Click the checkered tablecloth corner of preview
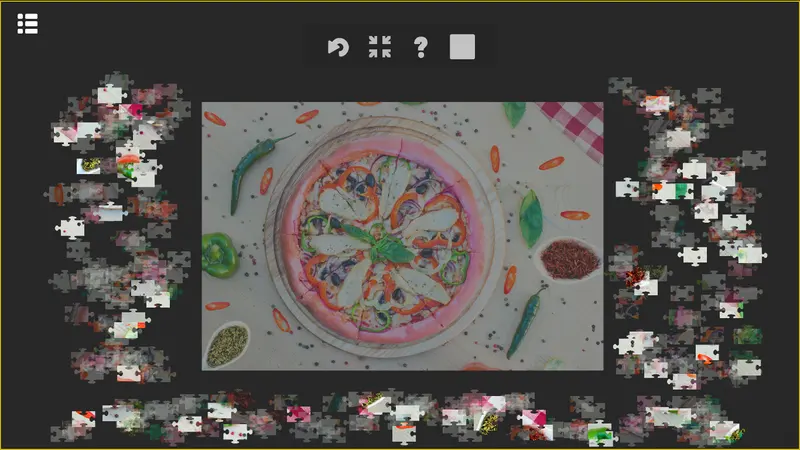The image size is (800, 450). point(574,128)
